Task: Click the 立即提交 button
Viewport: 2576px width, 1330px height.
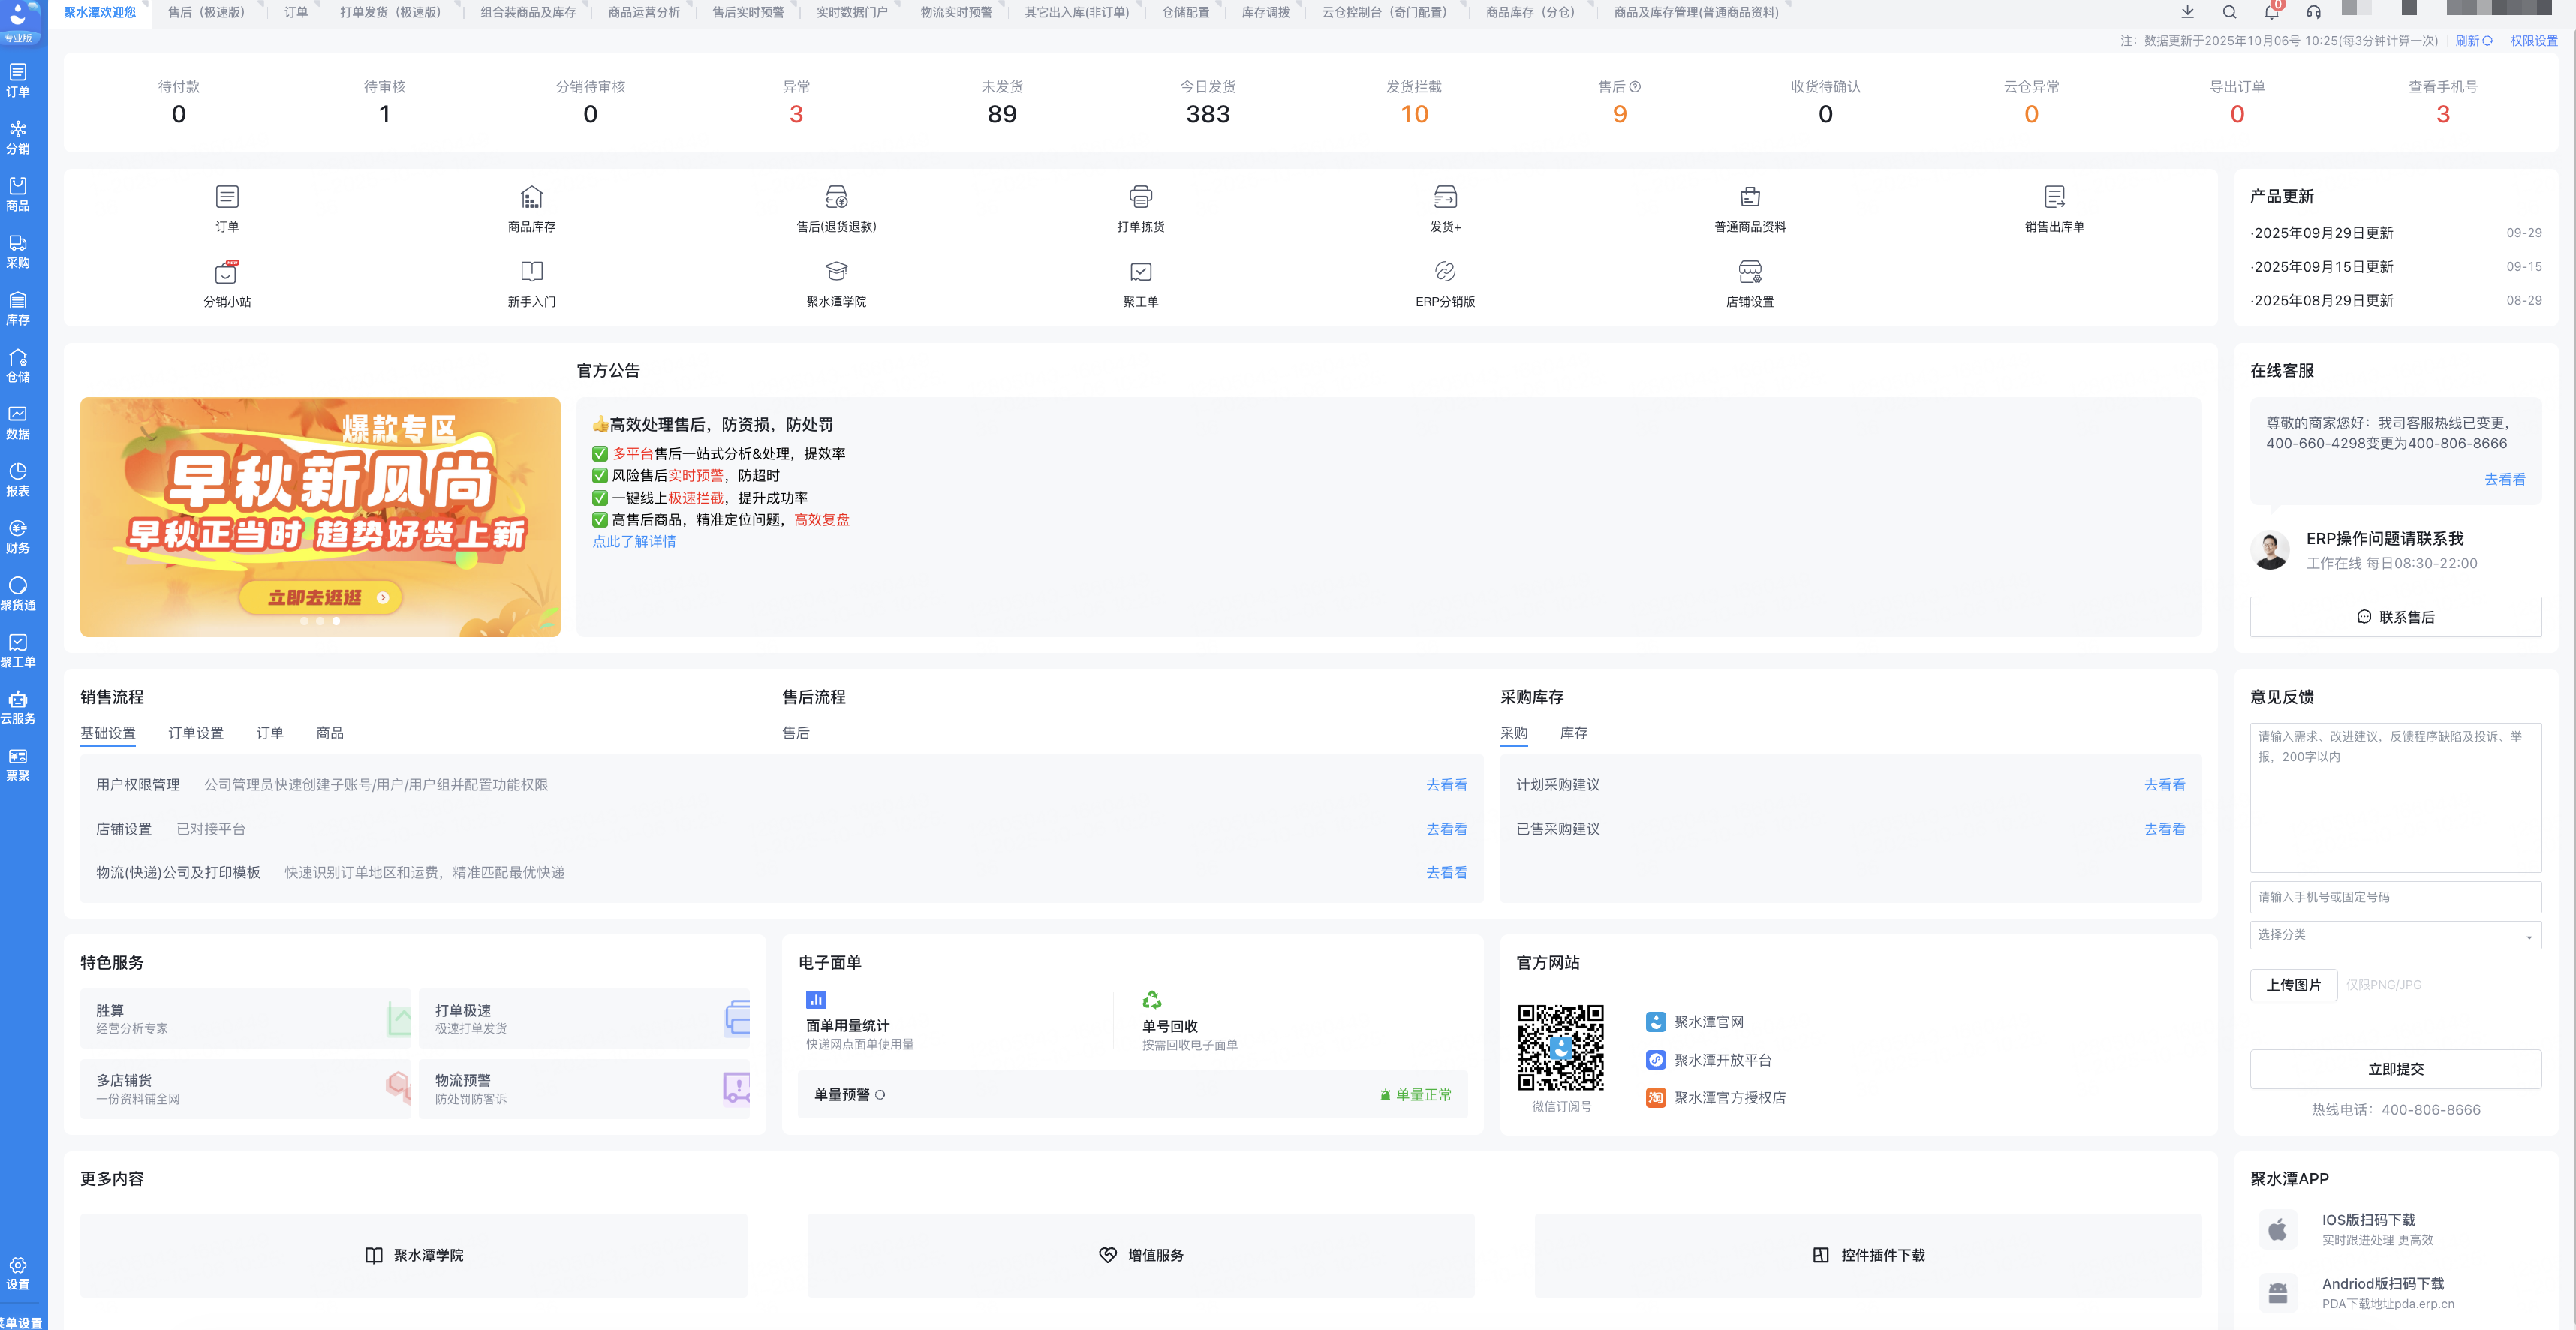Action: click(2395, 1069)
